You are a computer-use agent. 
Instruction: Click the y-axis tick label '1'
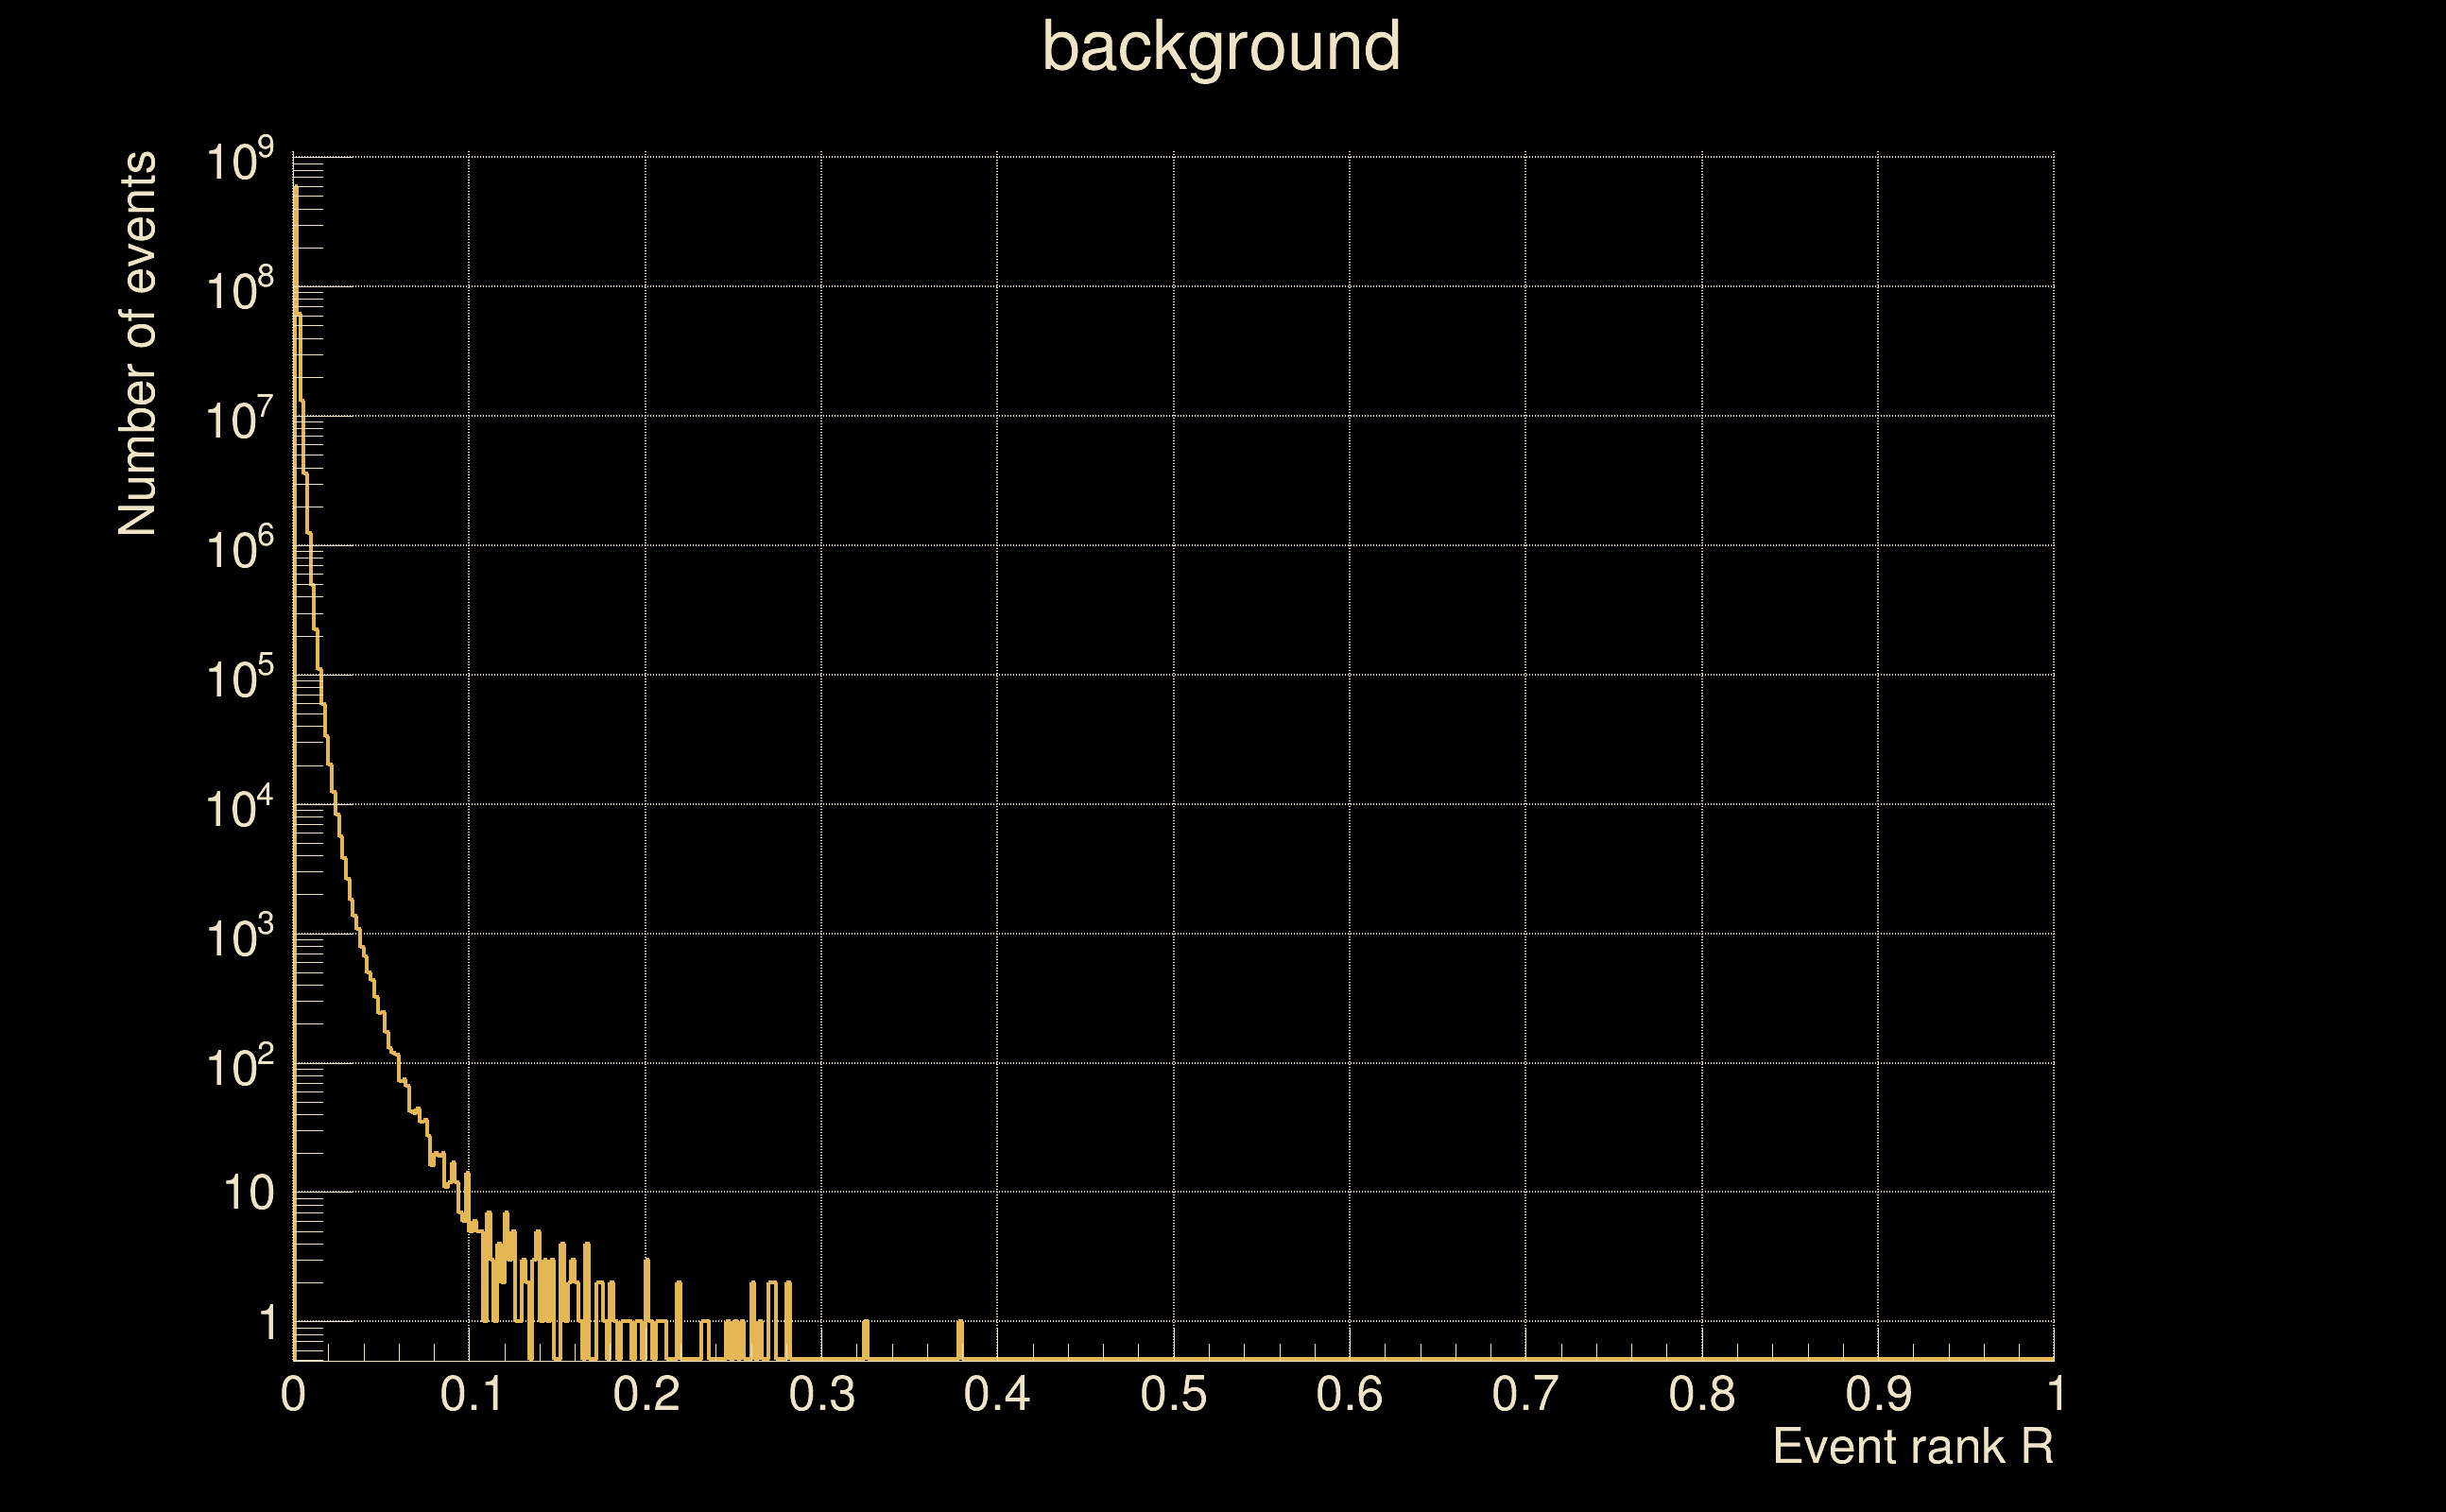pos(267,1323)
